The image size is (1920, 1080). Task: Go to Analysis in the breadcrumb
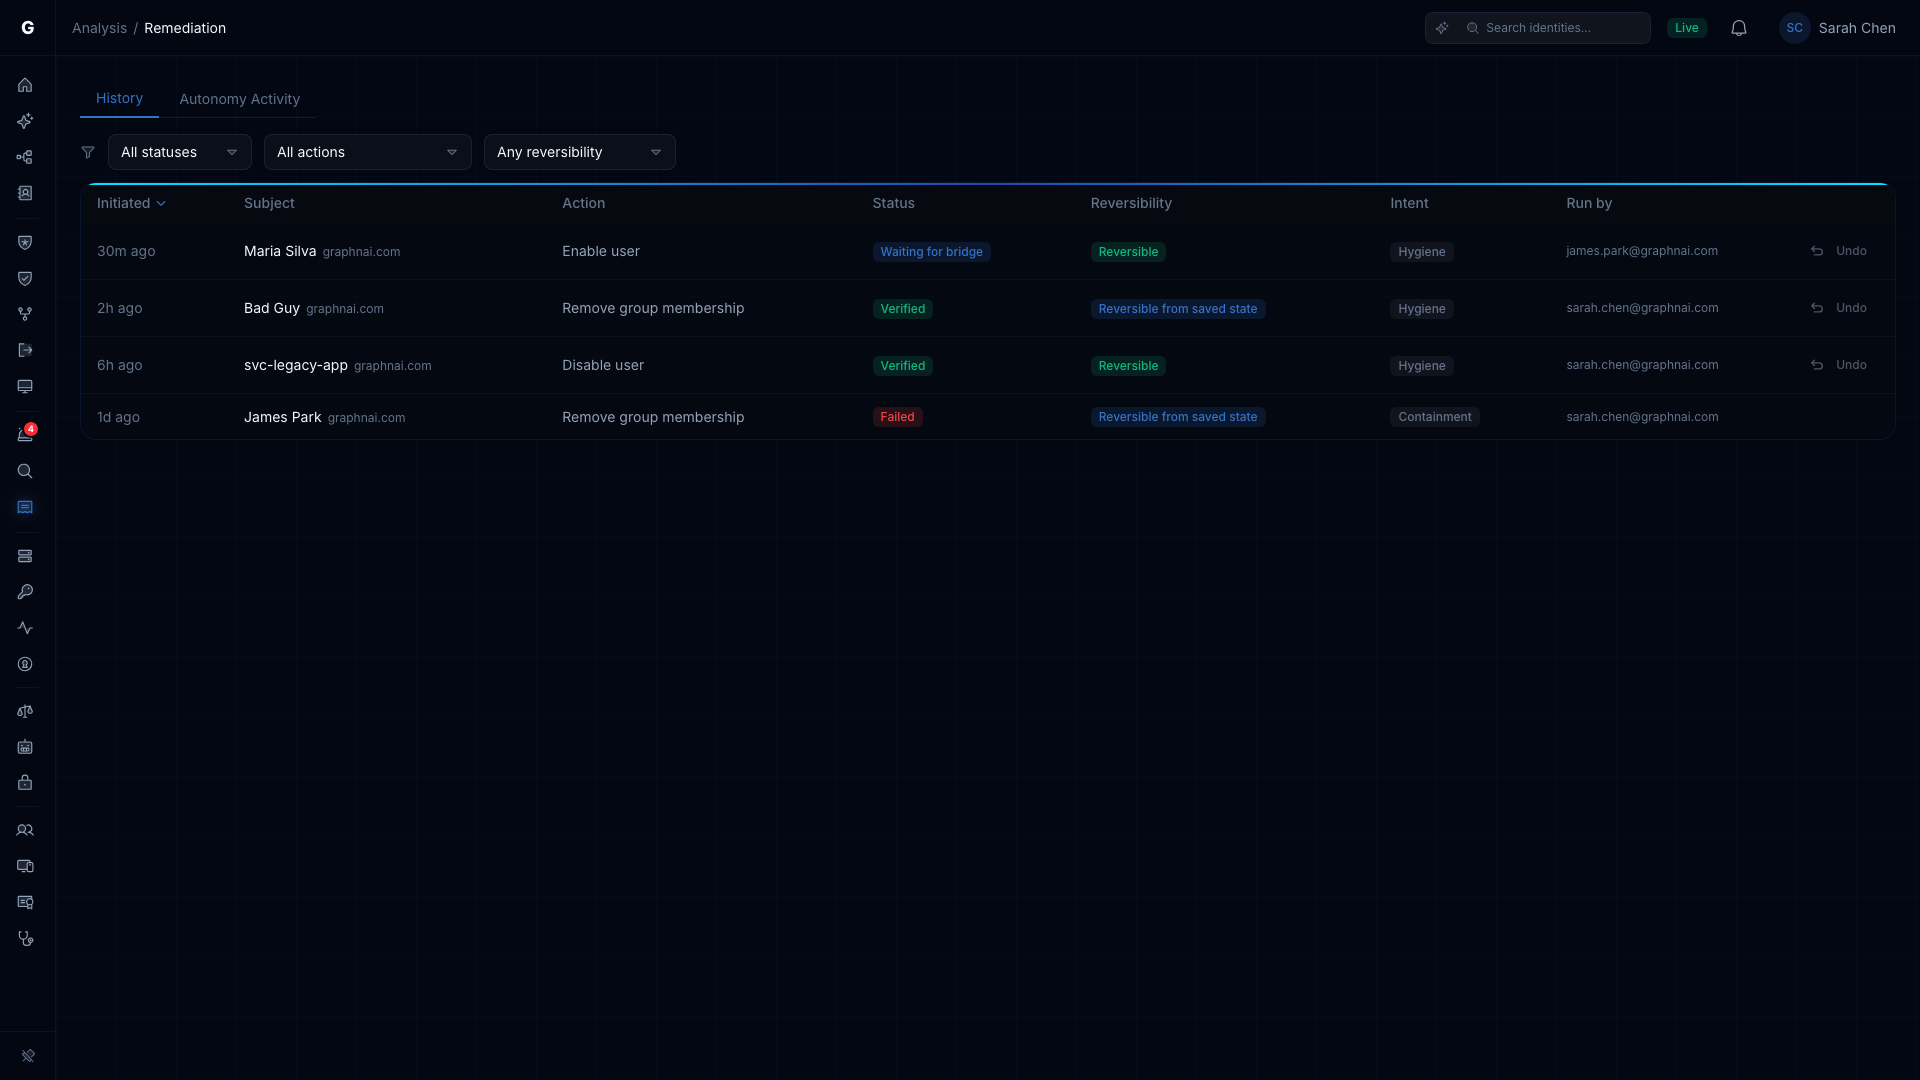tap(99, 28)
